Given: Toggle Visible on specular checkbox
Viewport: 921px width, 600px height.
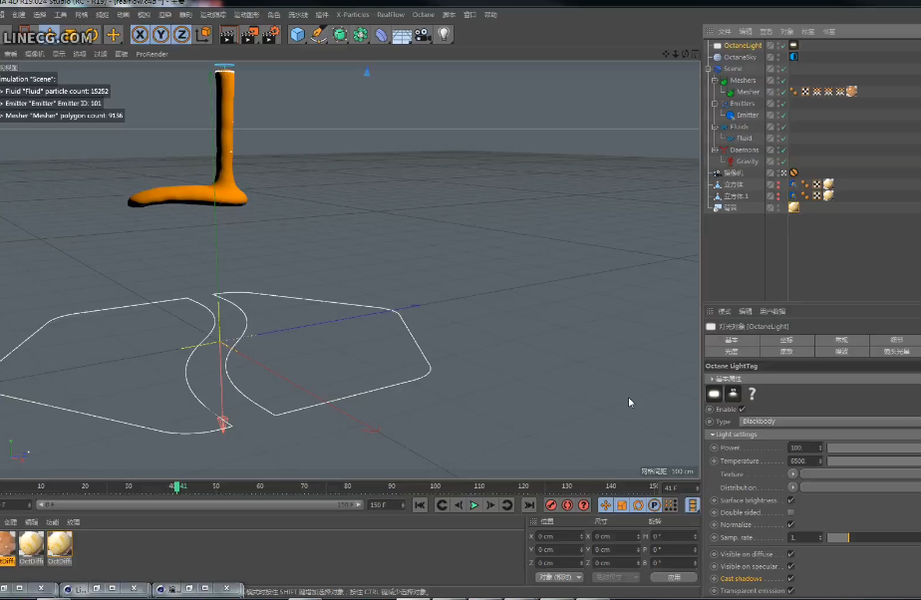Looking at the screenshot, I should [791, 567].
